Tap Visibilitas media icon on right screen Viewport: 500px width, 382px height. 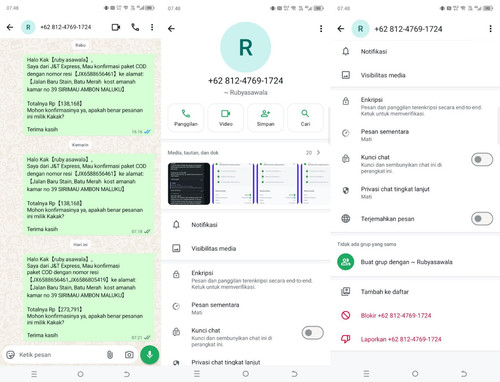pyautogui.click(x=346, y=75)
